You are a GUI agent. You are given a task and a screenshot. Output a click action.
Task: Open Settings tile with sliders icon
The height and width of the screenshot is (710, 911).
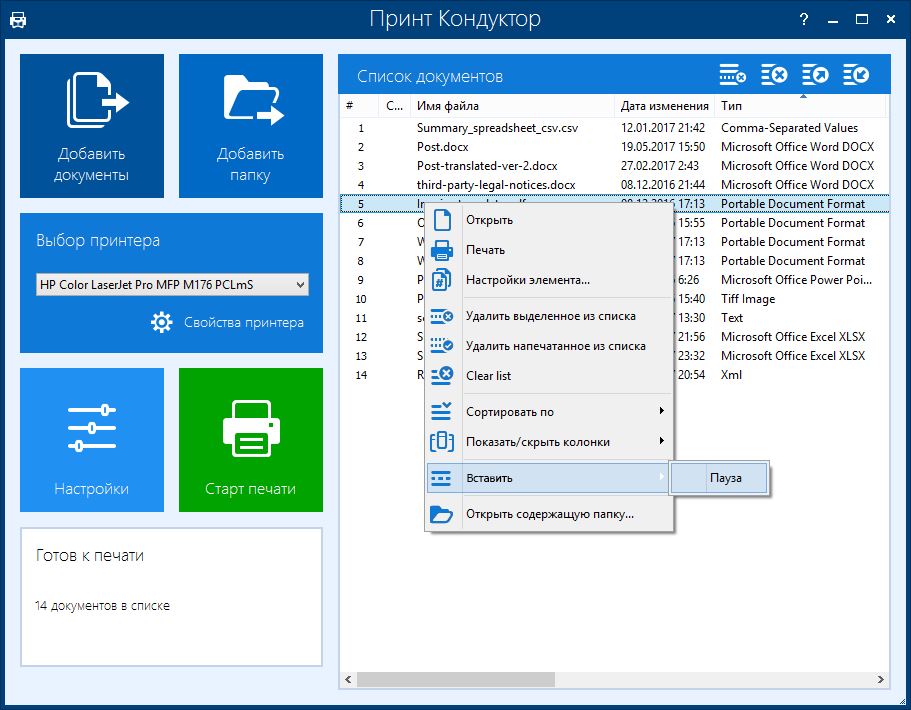tap(92, 428)
